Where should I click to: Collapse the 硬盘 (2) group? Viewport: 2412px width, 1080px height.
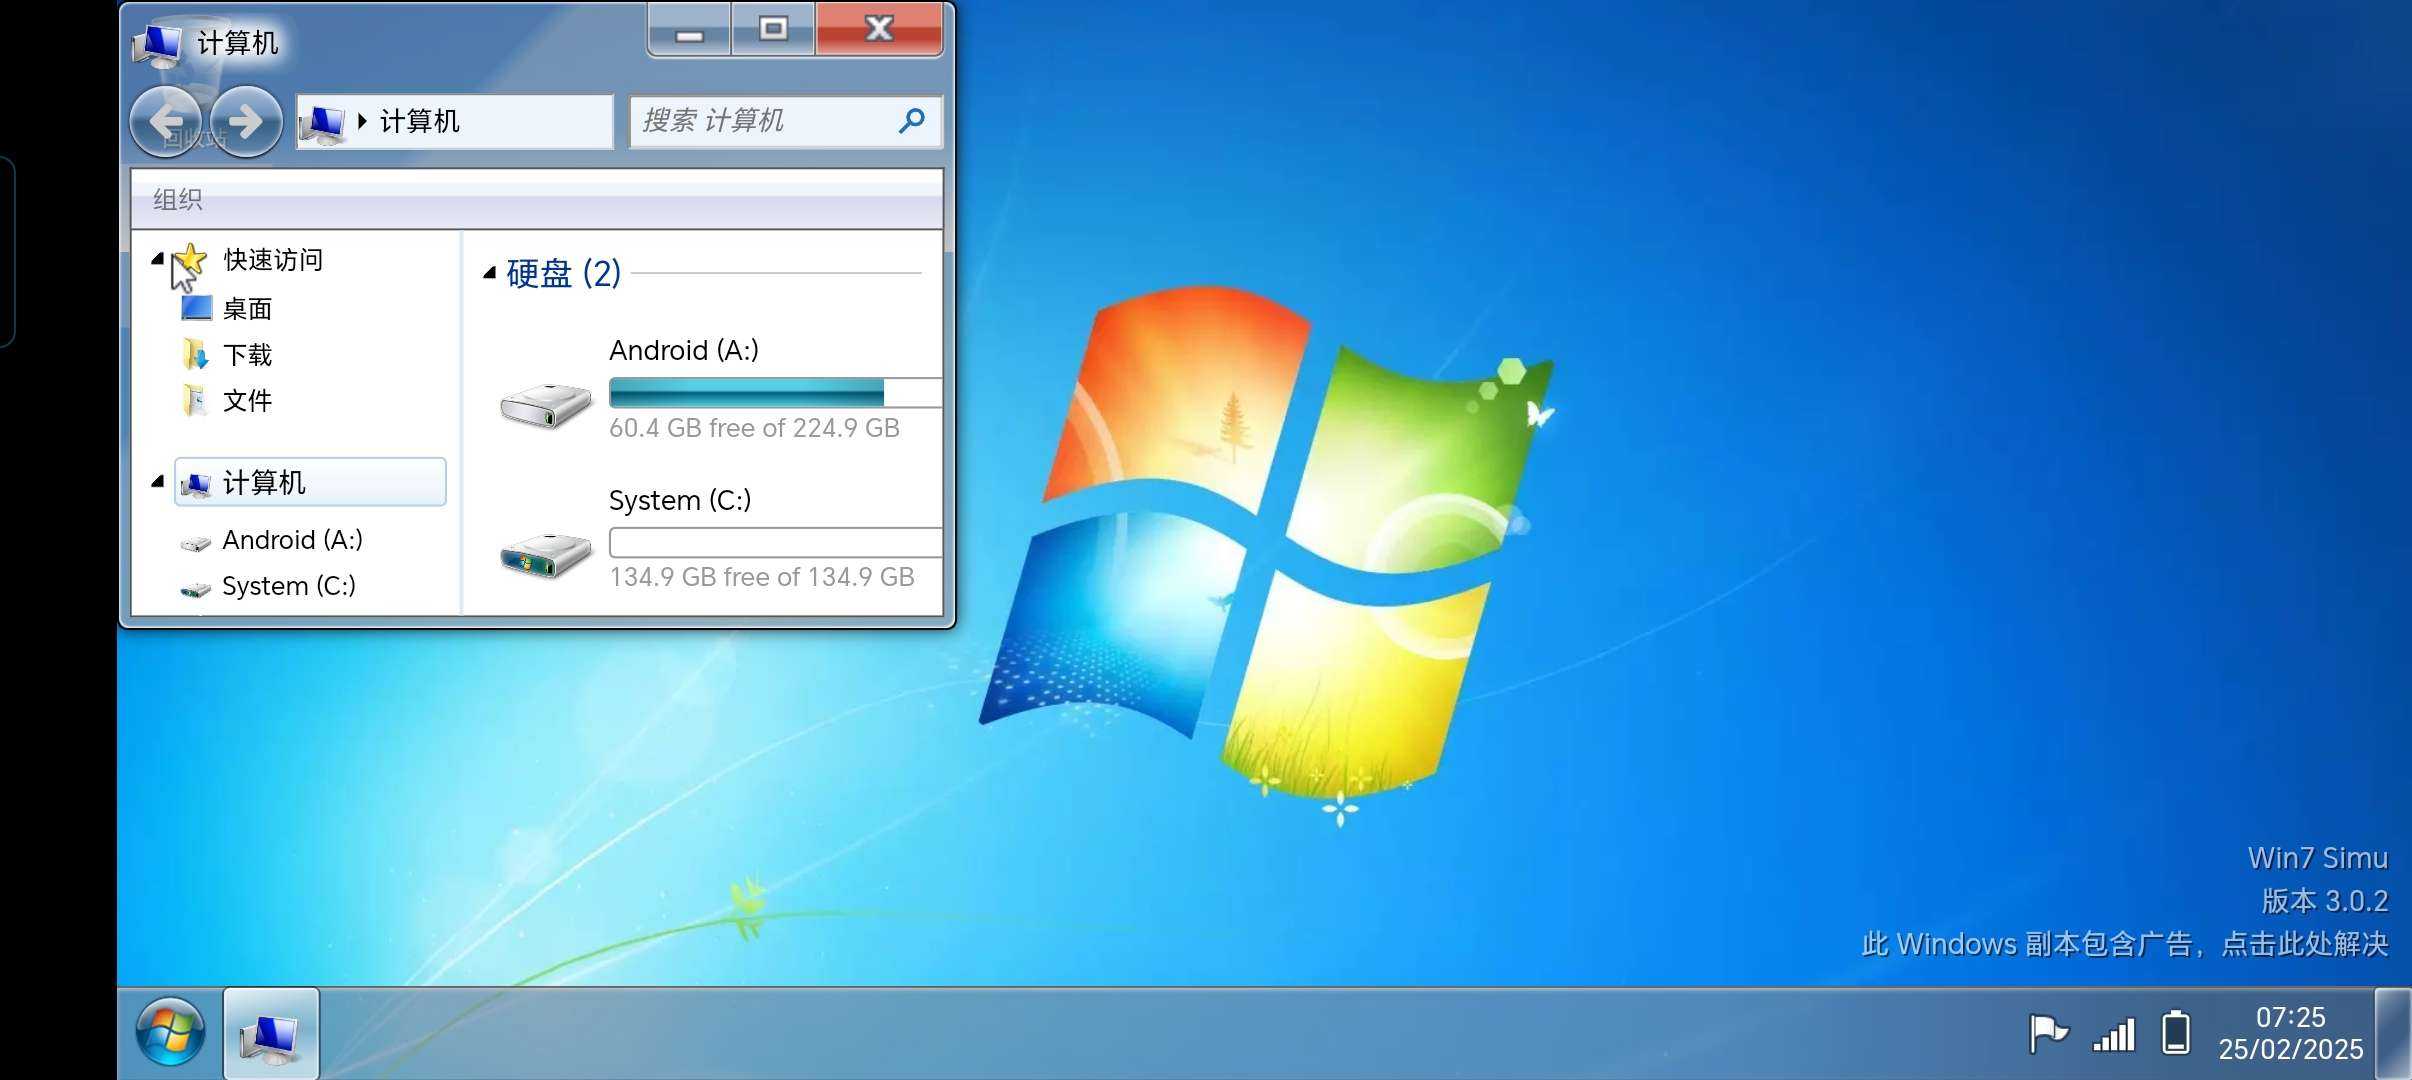click(489, 273)
